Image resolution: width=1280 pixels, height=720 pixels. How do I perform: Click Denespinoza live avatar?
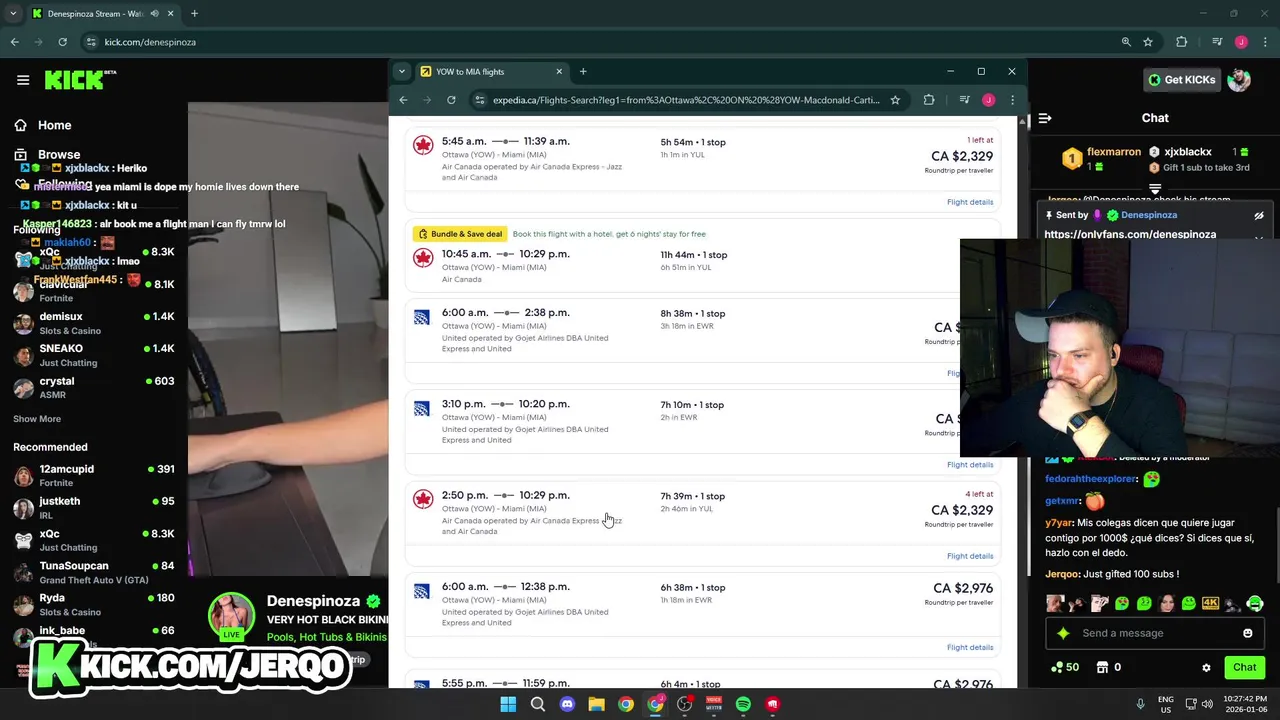pyautogui.click(x=231, y=615)
